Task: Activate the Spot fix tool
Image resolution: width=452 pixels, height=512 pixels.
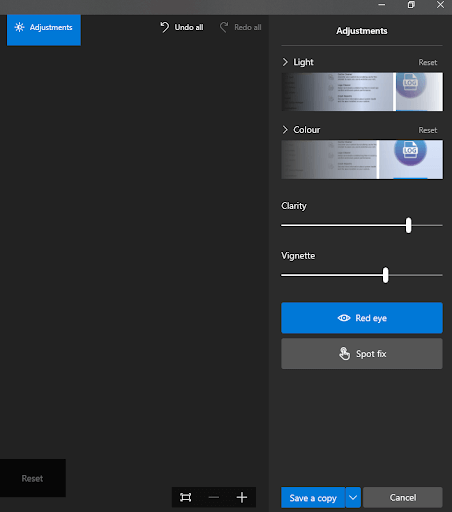Action: tap(362, 354)
